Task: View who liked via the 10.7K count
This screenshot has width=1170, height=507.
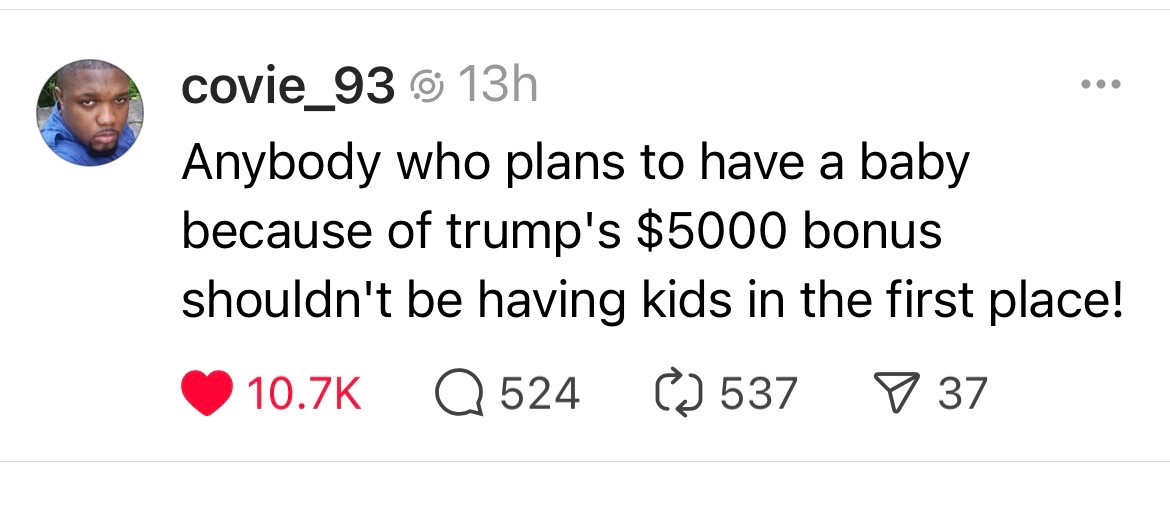Action: [x=302, y=392]
